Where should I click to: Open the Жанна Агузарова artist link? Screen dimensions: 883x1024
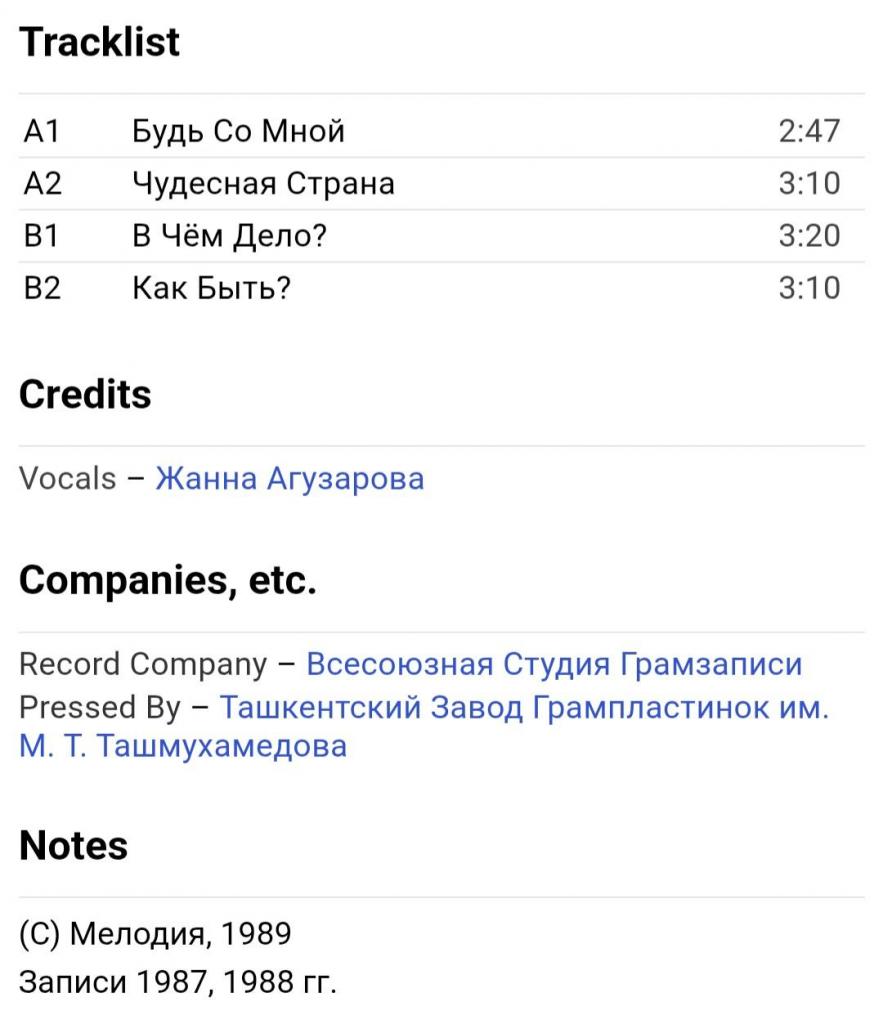coord(289,478)
